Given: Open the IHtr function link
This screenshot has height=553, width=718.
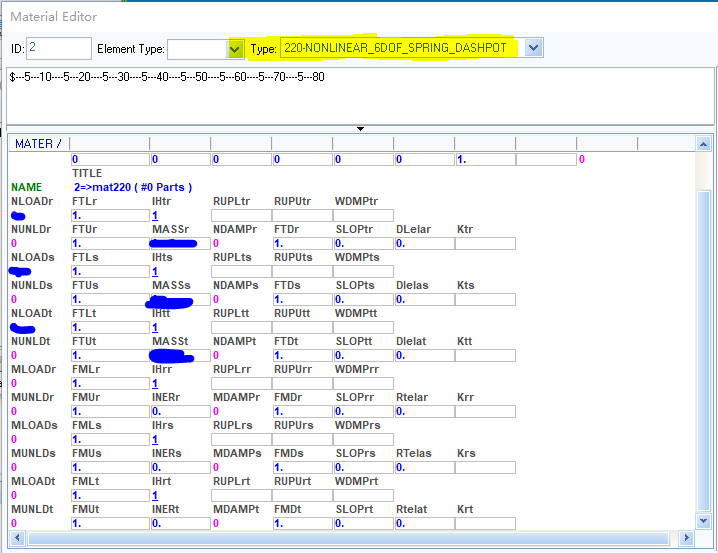Looking at the screenshot, I should point(155,216).
